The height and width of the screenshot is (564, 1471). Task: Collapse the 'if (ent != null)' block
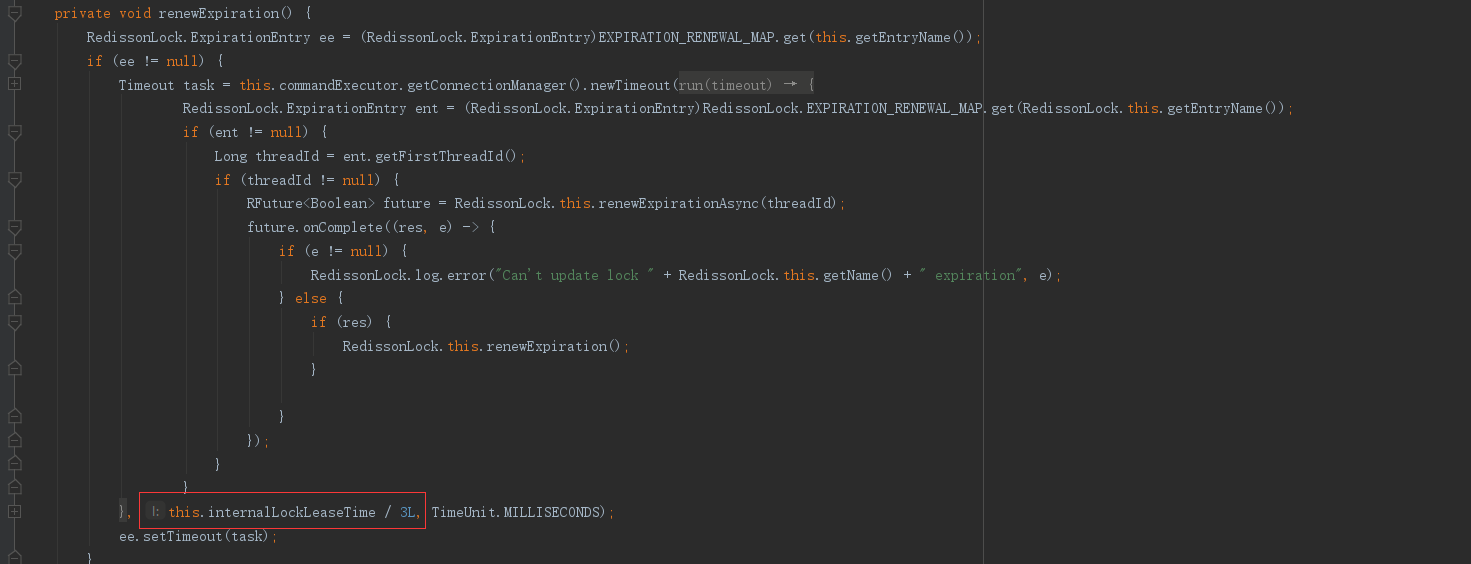click(x=14, y=132)
